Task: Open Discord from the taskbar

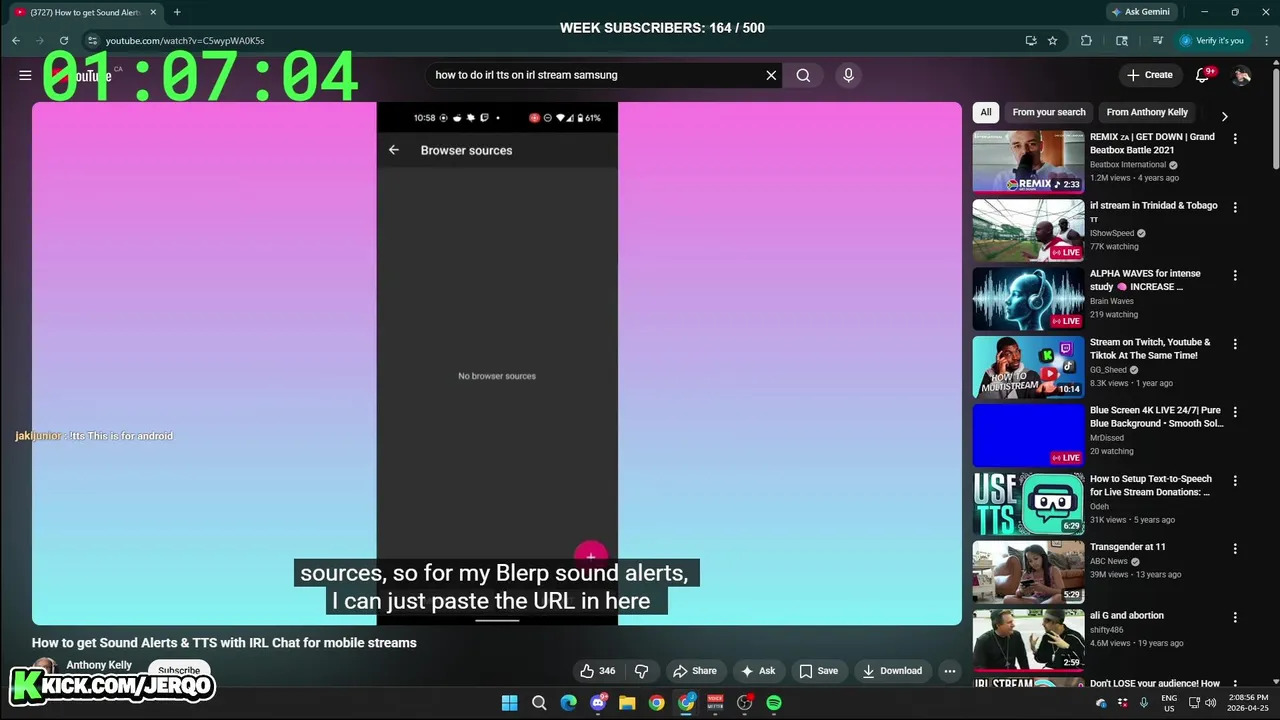Action: point(598,703)
